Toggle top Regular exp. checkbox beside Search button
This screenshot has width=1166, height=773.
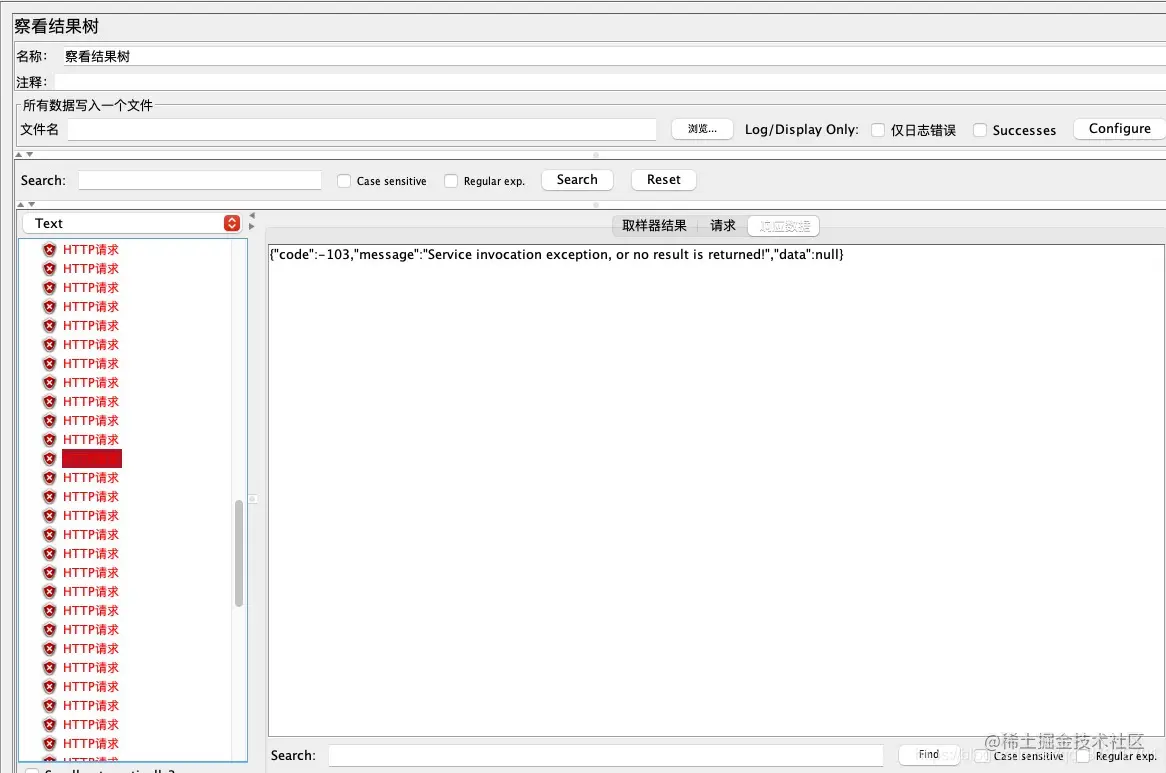click(x=451, y=181)
